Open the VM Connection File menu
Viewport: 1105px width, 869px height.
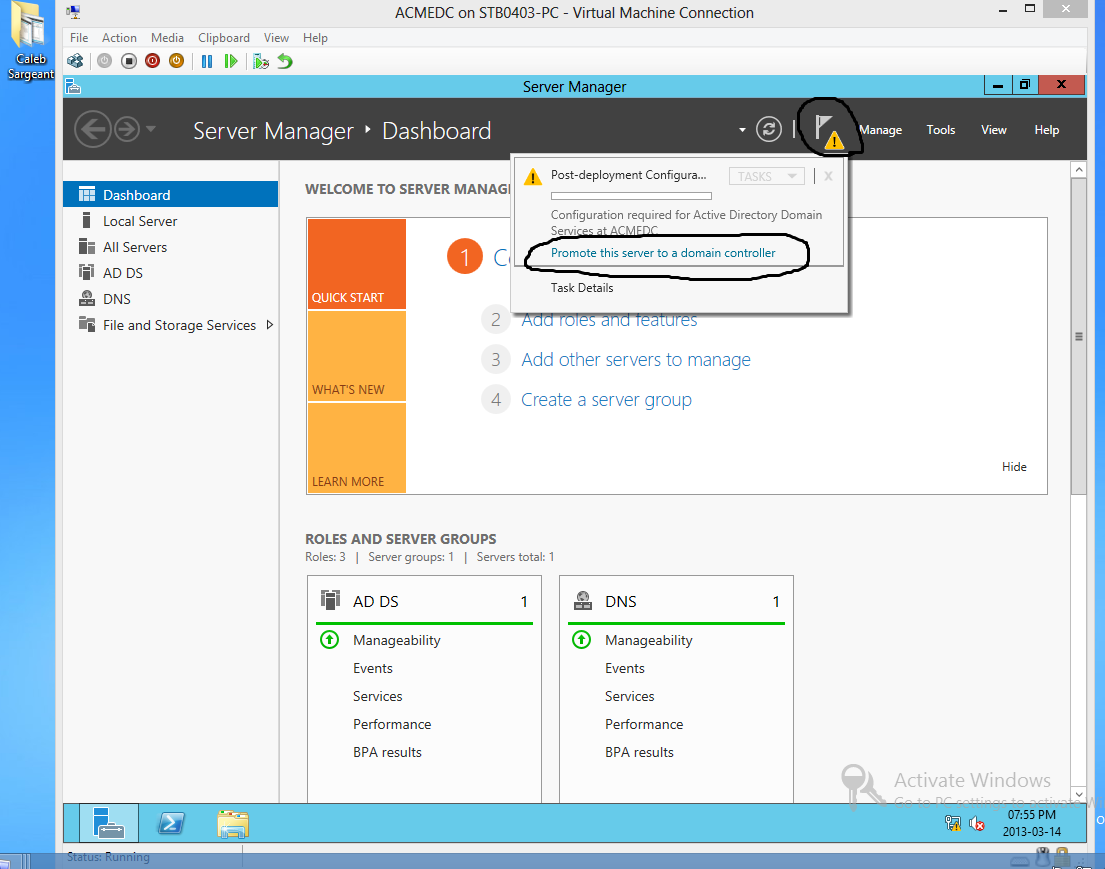tap(79, 37)
